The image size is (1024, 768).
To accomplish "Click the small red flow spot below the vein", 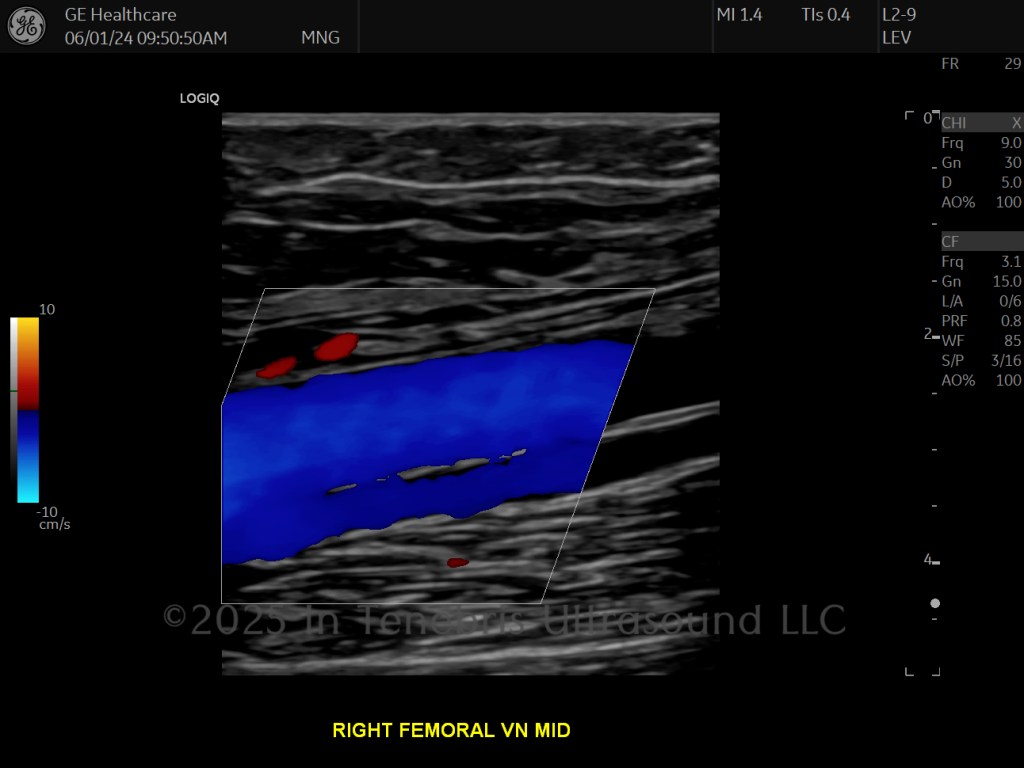I will tap(457, 562).
